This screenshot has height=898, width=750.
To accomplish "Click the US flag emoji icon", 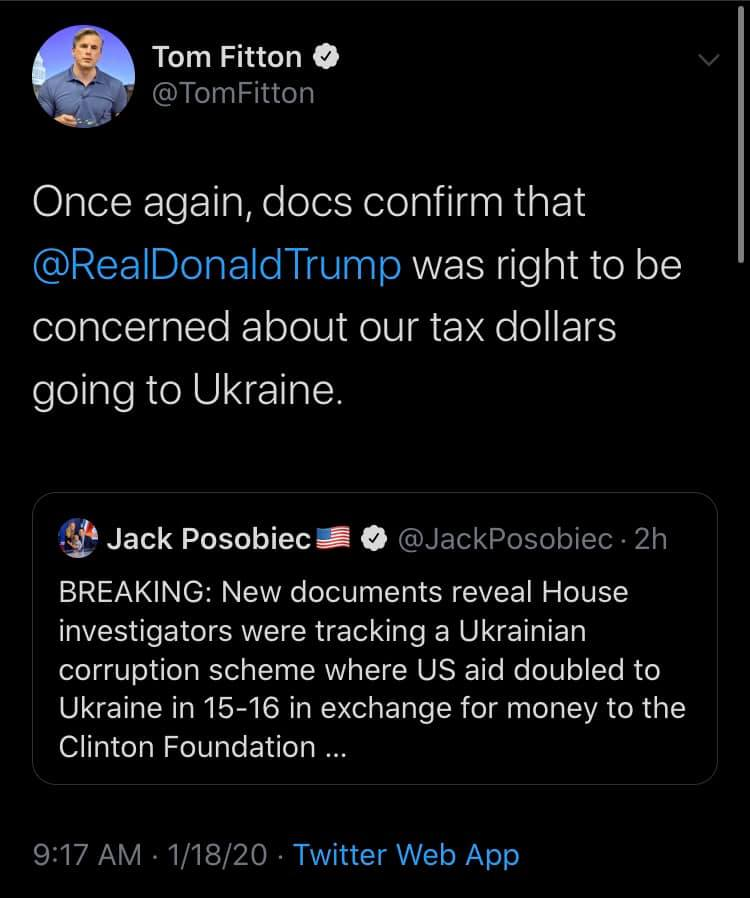I will coord(331,539).
